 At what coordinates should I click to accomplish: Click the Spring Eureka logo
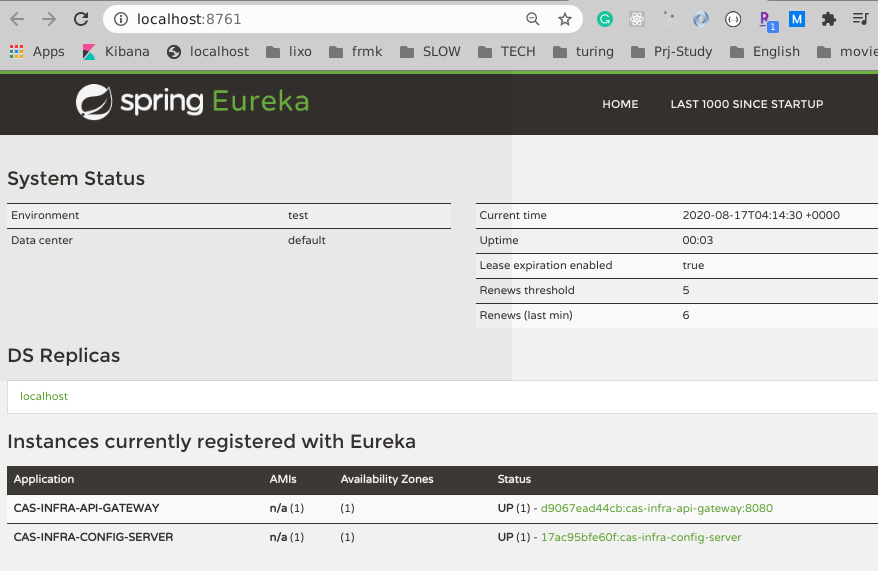(192, 102)
